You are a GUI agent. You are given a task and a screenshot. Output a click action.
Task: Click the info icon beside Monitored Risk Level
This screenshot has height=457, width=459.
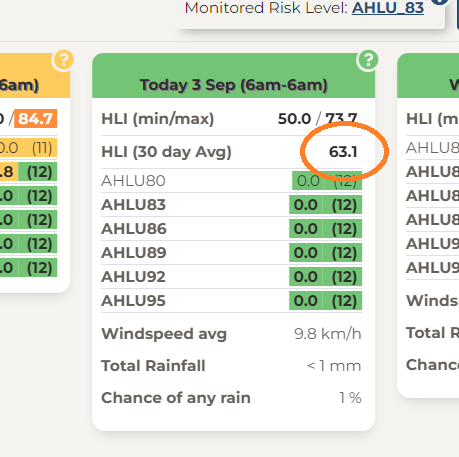(x=439, y=2)
